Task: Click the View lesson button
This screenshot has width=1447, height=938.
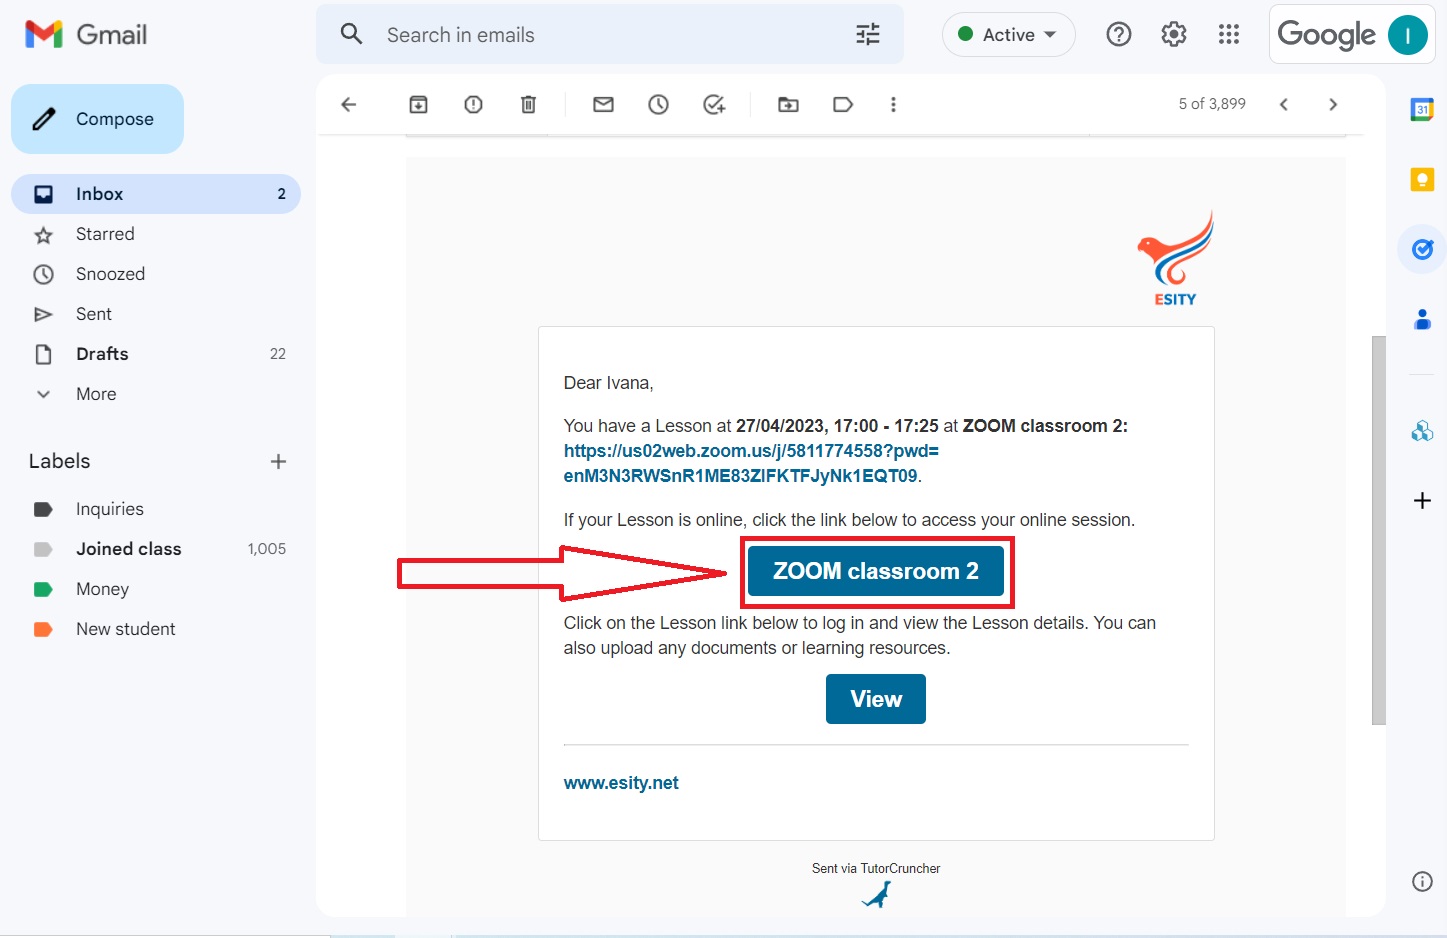Action: (876, 699)
